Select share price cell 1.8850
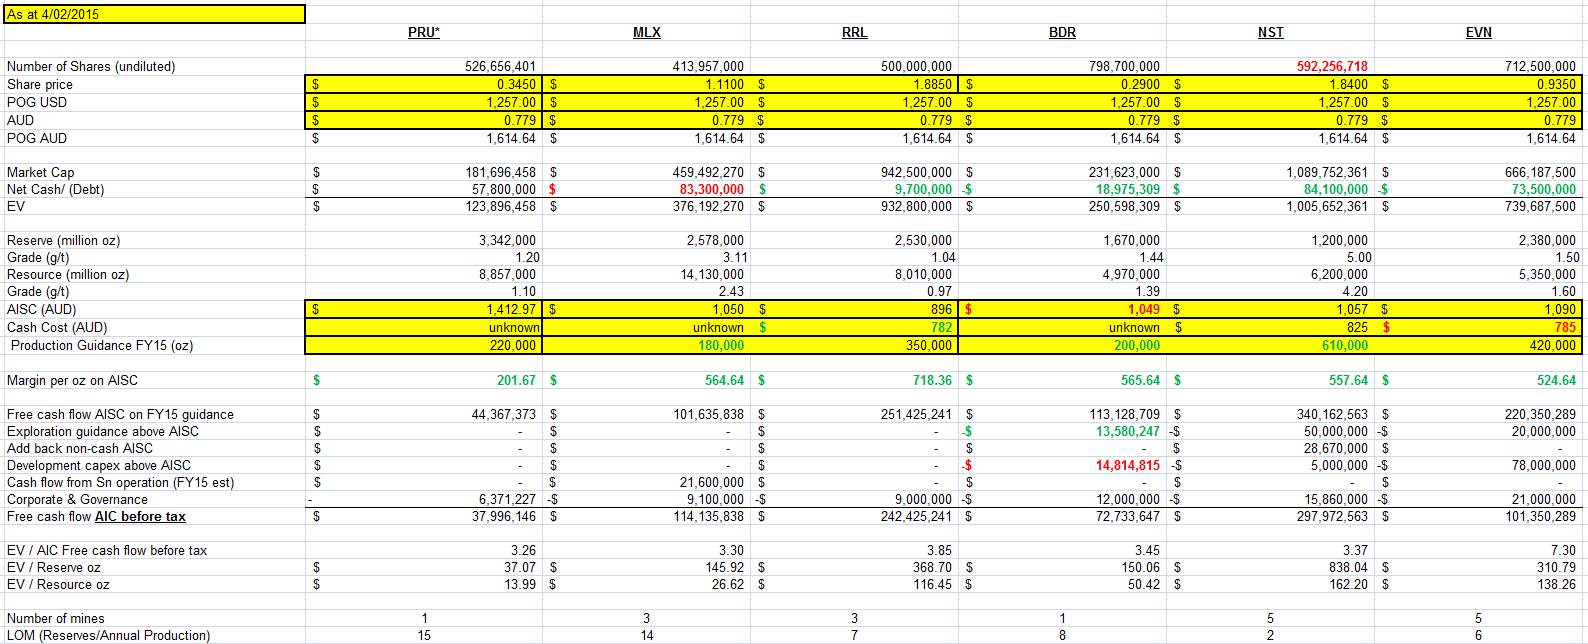The height and width of the screenshot is (644, 1588). (932, 85)
